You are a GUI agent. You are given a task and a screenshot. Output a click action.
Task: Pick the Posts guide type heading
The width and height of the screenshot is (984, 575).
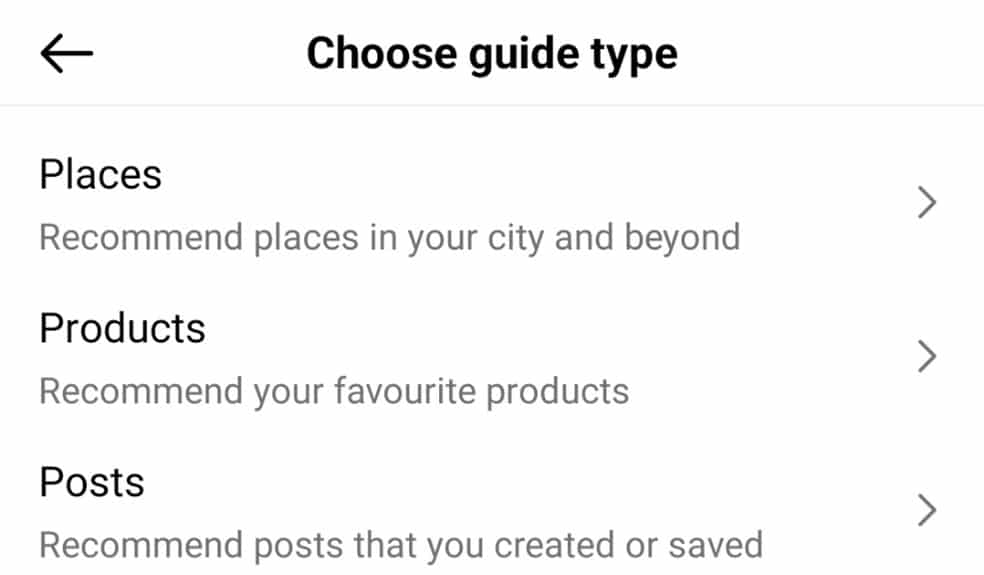point(92,482)
